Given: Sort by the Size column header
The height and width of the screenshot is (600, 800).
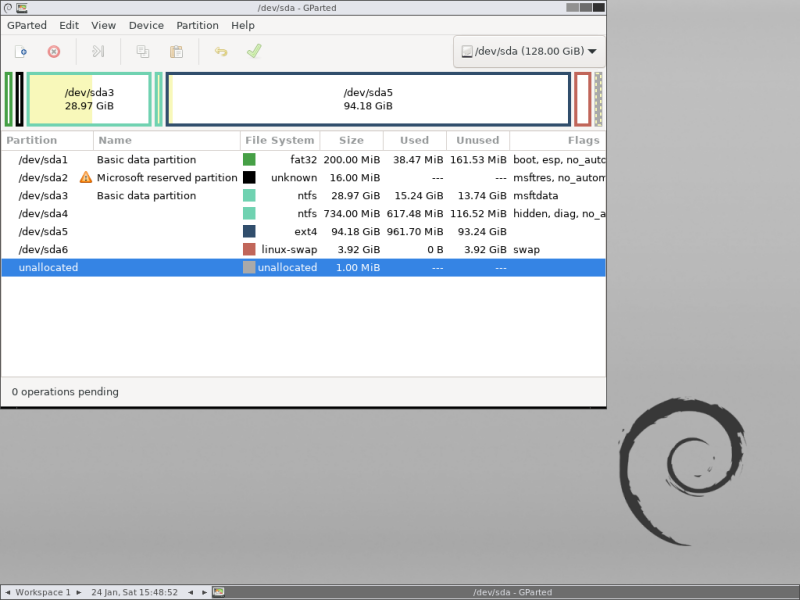Looking at the screenshot, I should pos(352,140).
